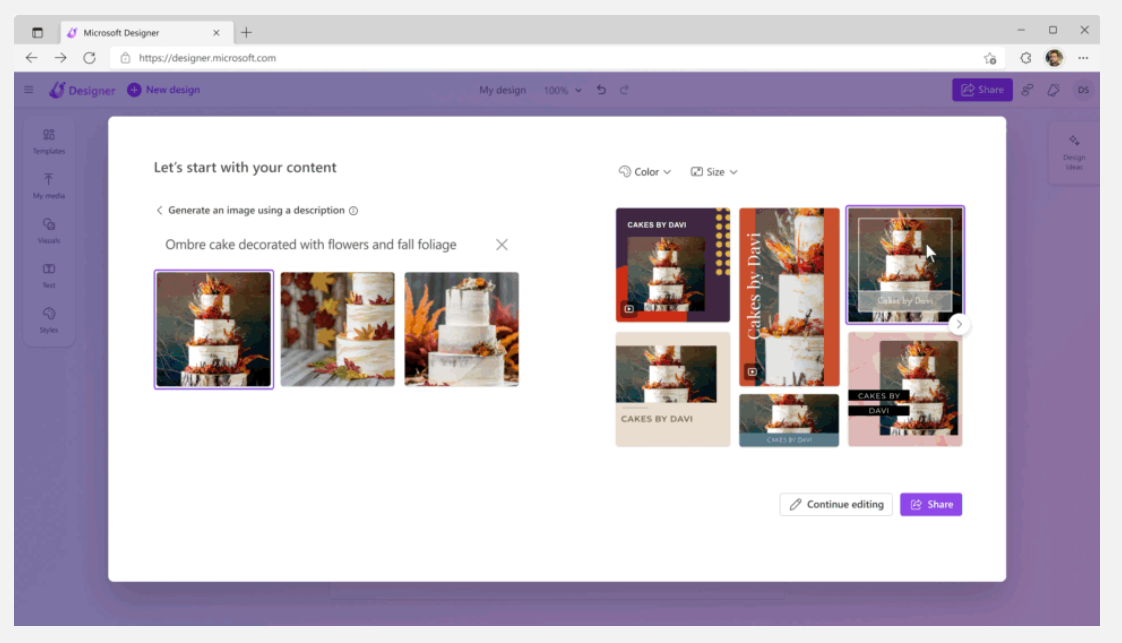
Task: Open My media in sidebar
Action: coord(48,185)
